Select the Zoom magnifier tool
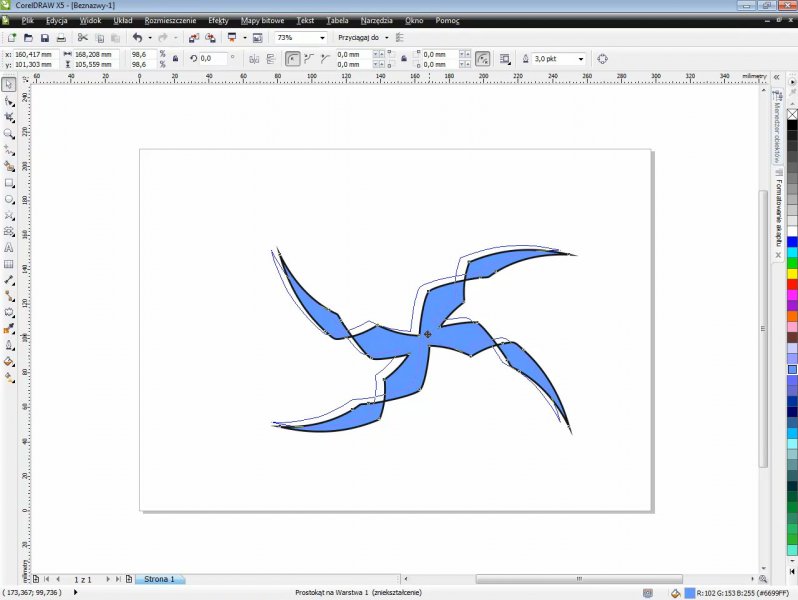The height and width of the screenshot is (600, 798). [x=9, y=133]
